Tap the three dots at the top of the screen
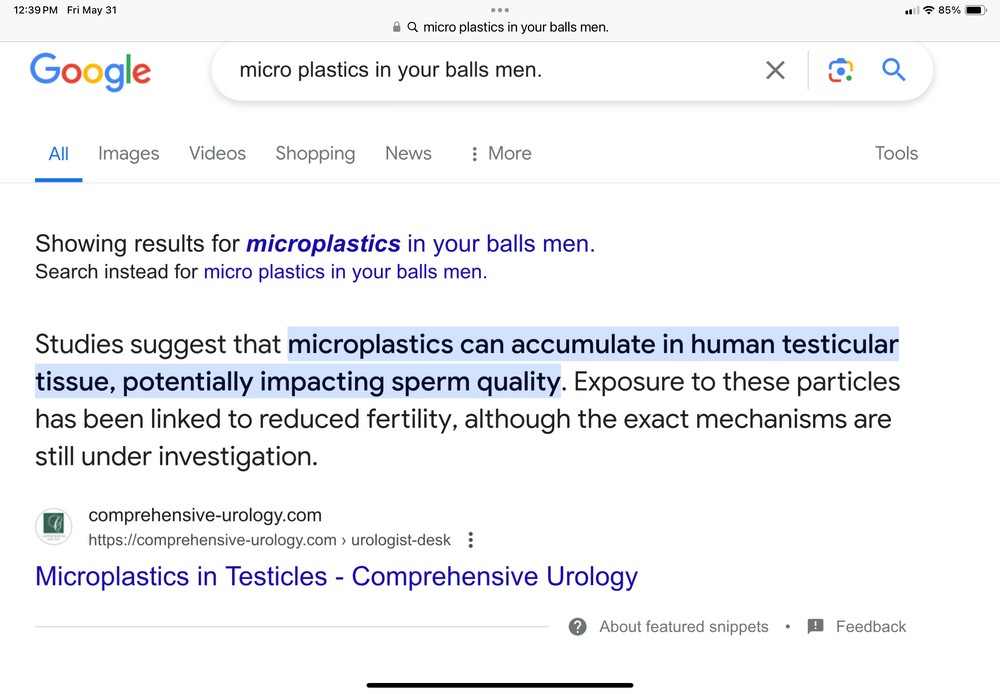This screenshot has height=694, width=1000. pos(500,10)
